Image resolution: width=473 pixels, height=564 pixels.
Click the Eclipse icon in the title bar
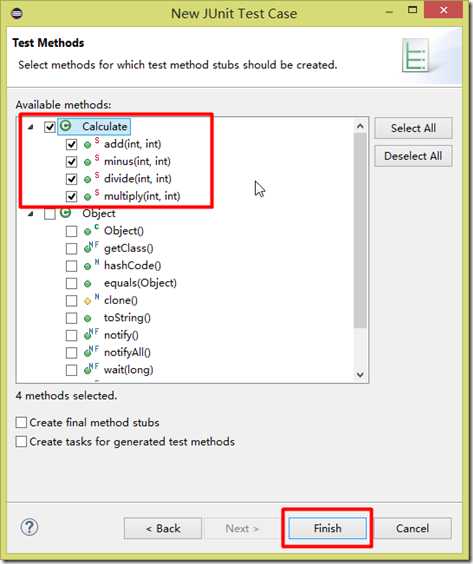click(17, 14)
